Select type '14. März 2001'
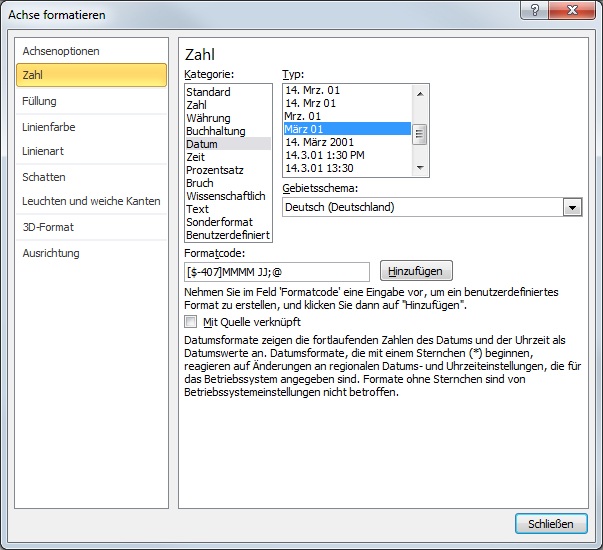Viewport: 603px width, 550px height. (x=347, y=142)
